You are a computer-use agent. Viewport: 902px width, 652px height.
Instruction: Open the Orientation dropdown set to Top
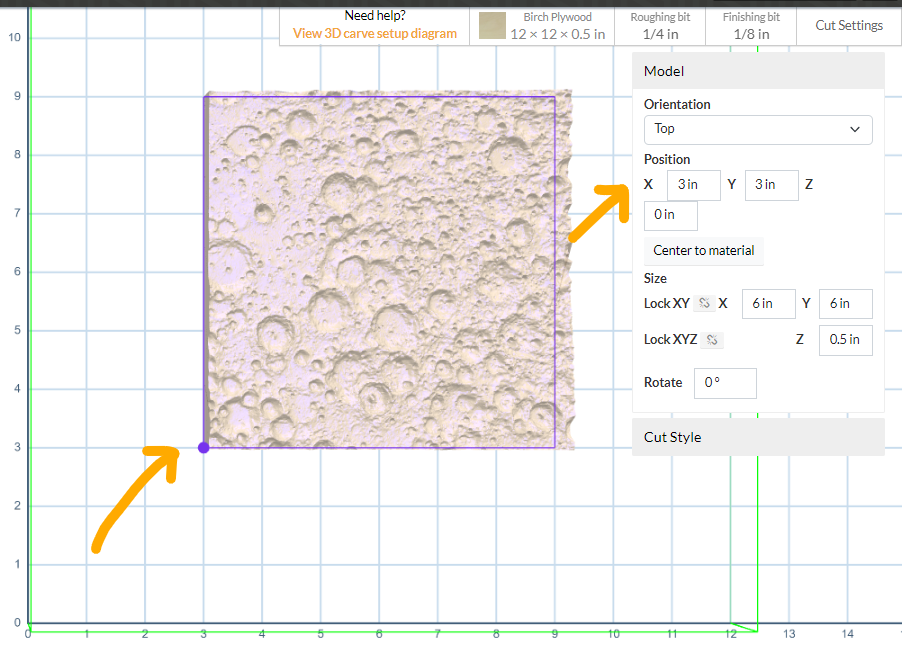point(757,129)
